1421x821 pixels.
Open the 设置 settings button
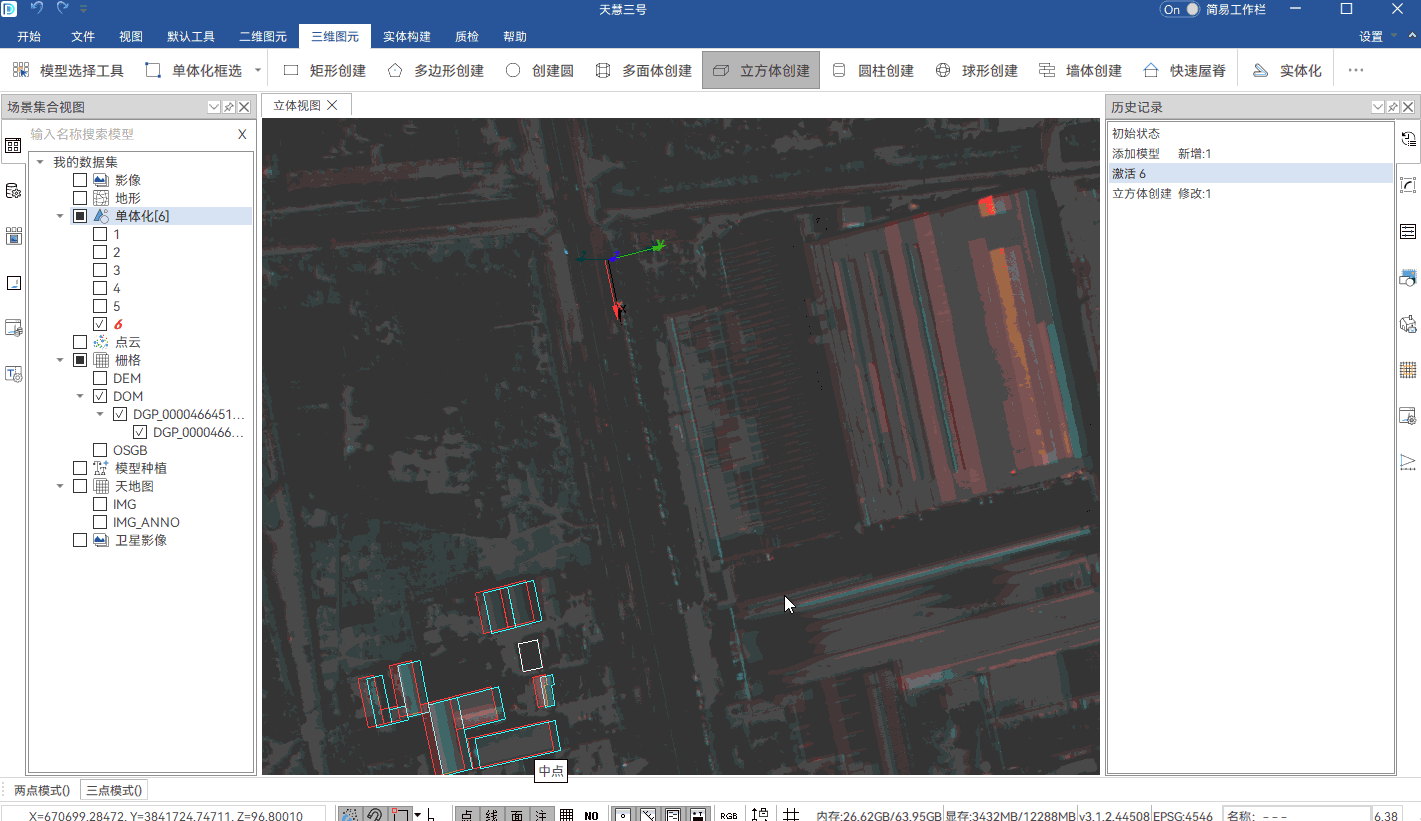coord(1371,37)
